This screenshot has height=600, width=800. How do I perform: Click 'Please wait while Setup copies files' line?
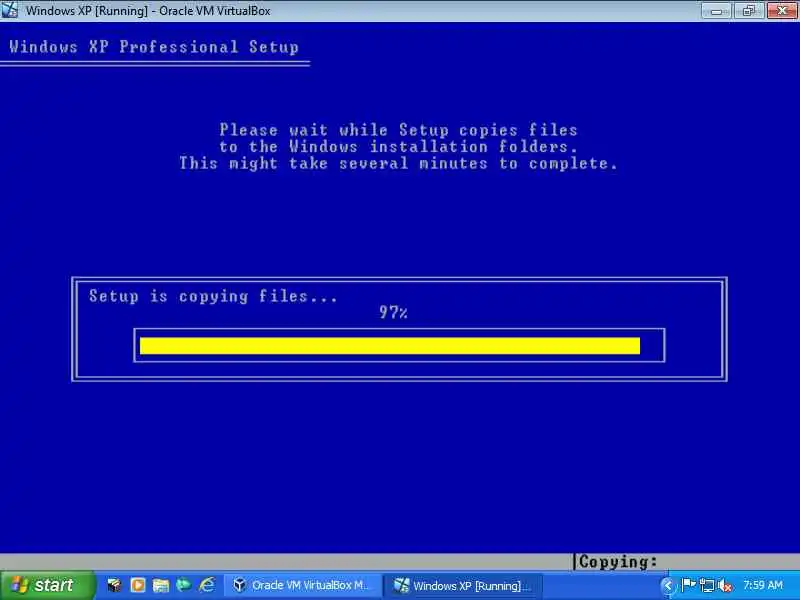[398, 130]
